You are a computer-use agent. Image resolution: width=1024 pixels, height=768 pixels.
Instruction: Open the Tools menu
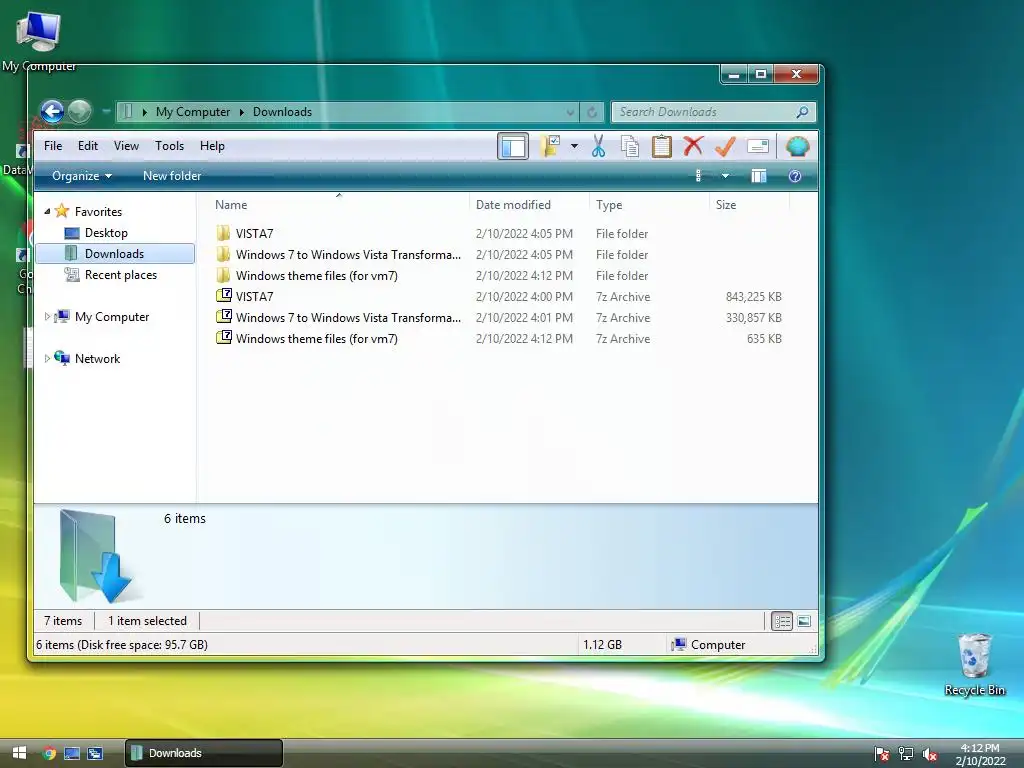[169, 146]
